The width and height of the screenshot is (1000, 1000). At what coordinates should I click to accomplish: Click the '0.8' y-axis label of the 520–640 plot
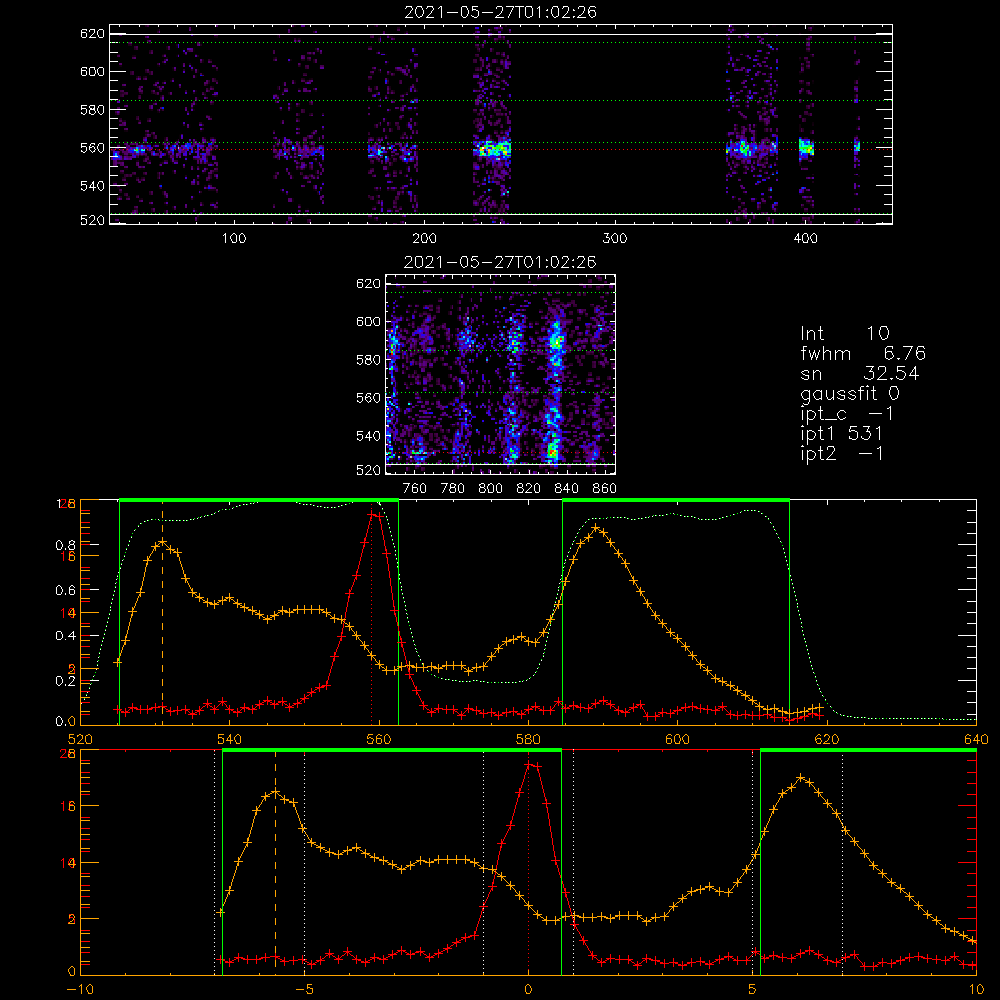pos(66,545)
